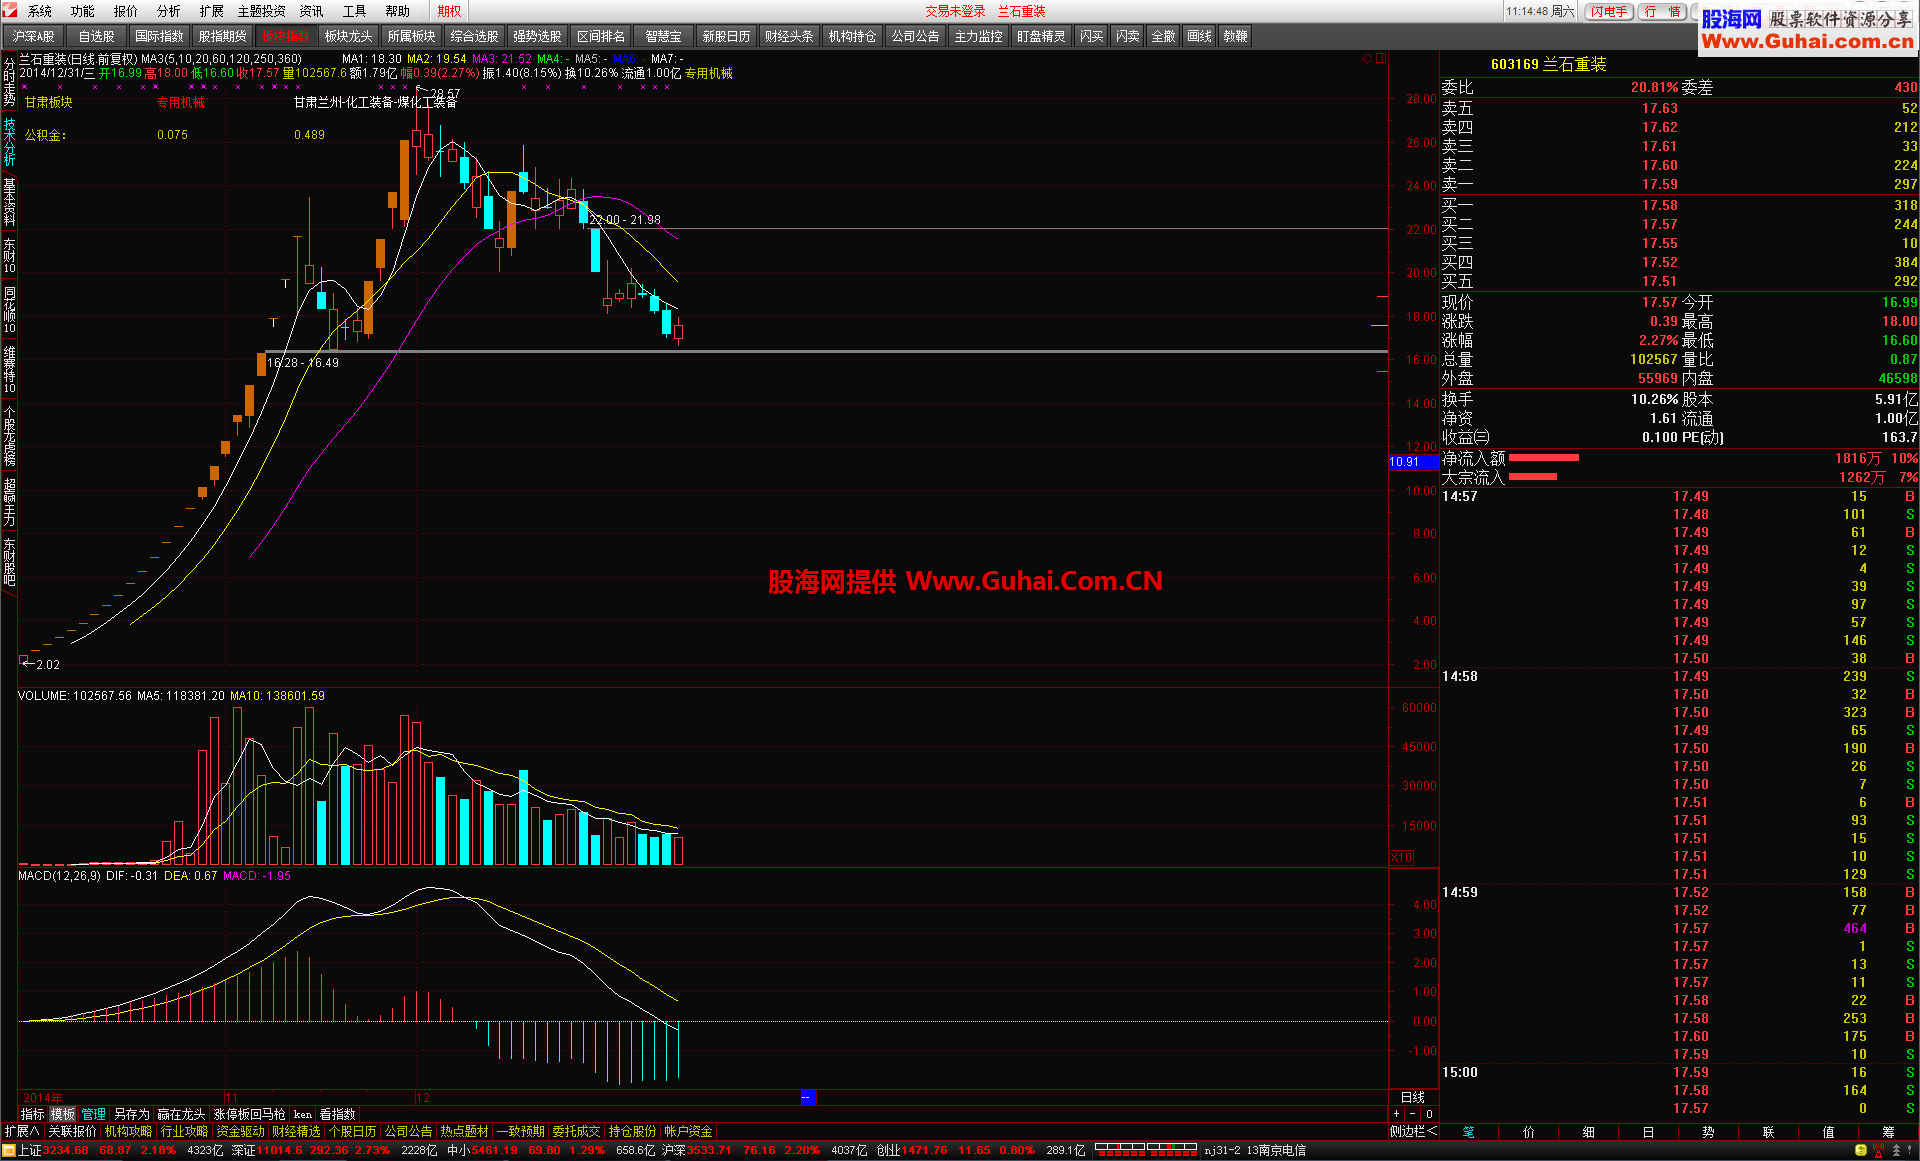Switch to 技术分析 sidebar tab
Viewport: 1920px width, 1161px height.
click(x=9, y=142)
